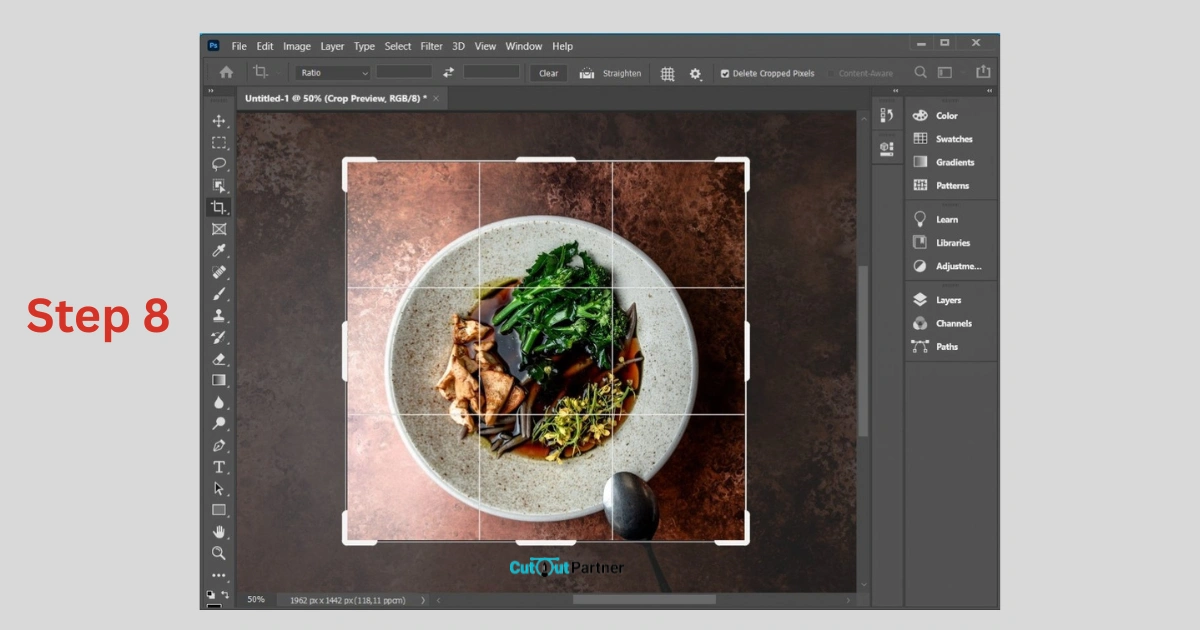Open the Ratio preset dropdown
This screenshot has height=630, width=1200.
(x=333, y=73)
